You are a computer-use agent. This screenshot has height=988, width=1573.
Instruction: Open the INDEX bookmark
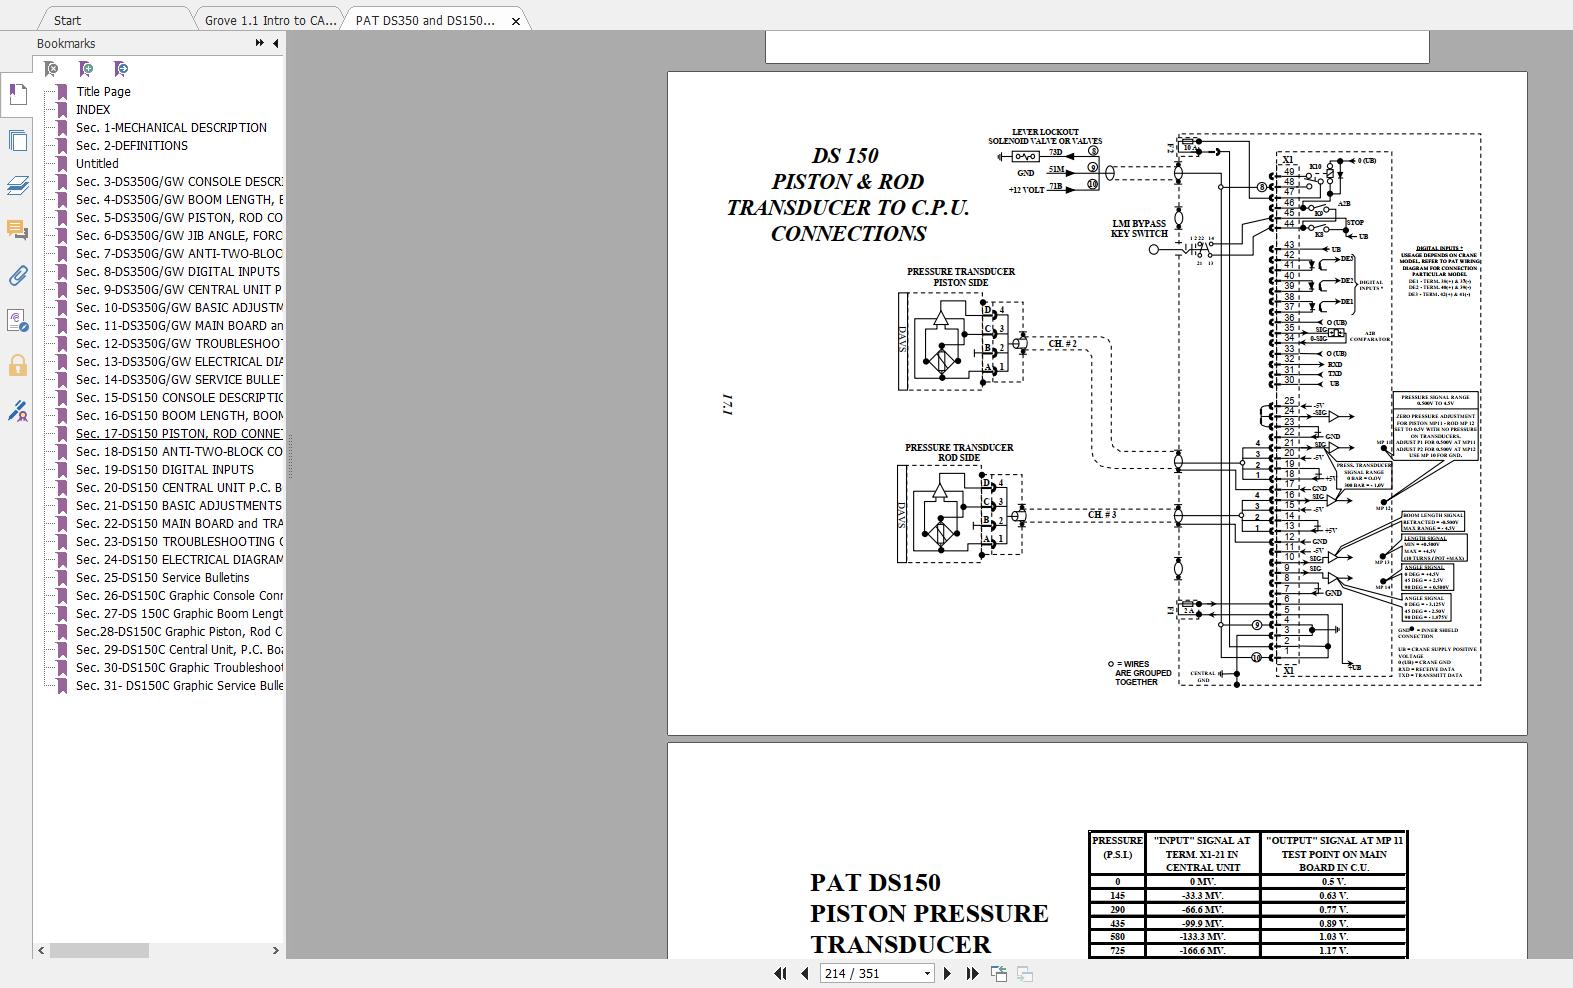click(93, 110)
